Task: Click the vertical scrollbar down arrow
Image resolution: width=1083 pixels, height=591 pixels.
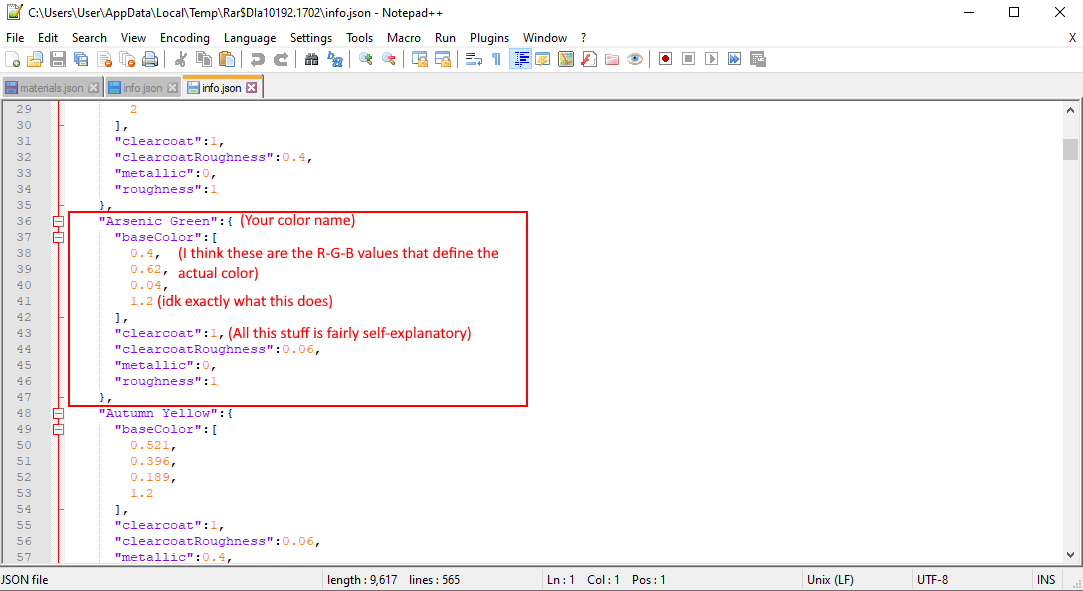Action: tap(1070, 554)
